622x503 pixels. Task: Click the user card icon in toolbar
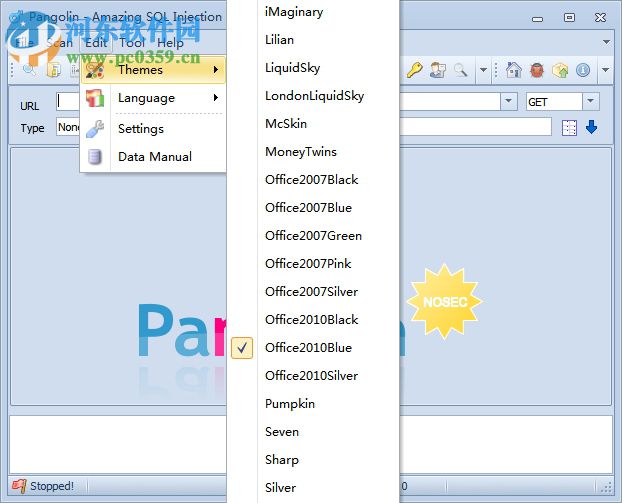tap(438, 70)
